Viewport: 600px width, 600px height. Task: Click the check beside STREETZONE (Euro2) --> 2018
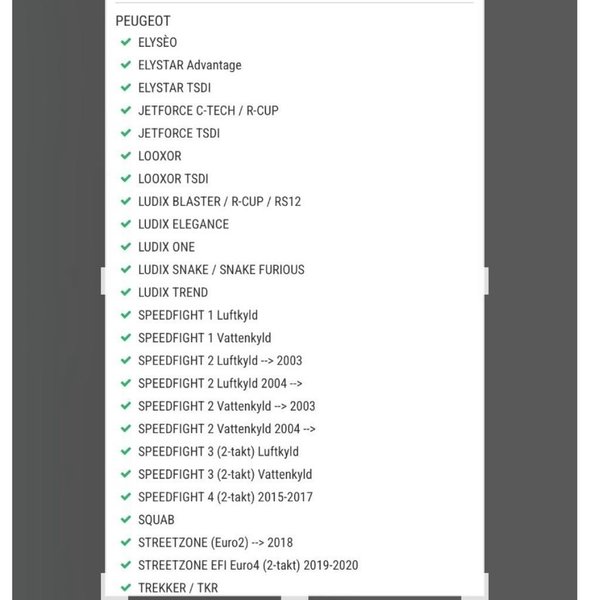(126, 542)
